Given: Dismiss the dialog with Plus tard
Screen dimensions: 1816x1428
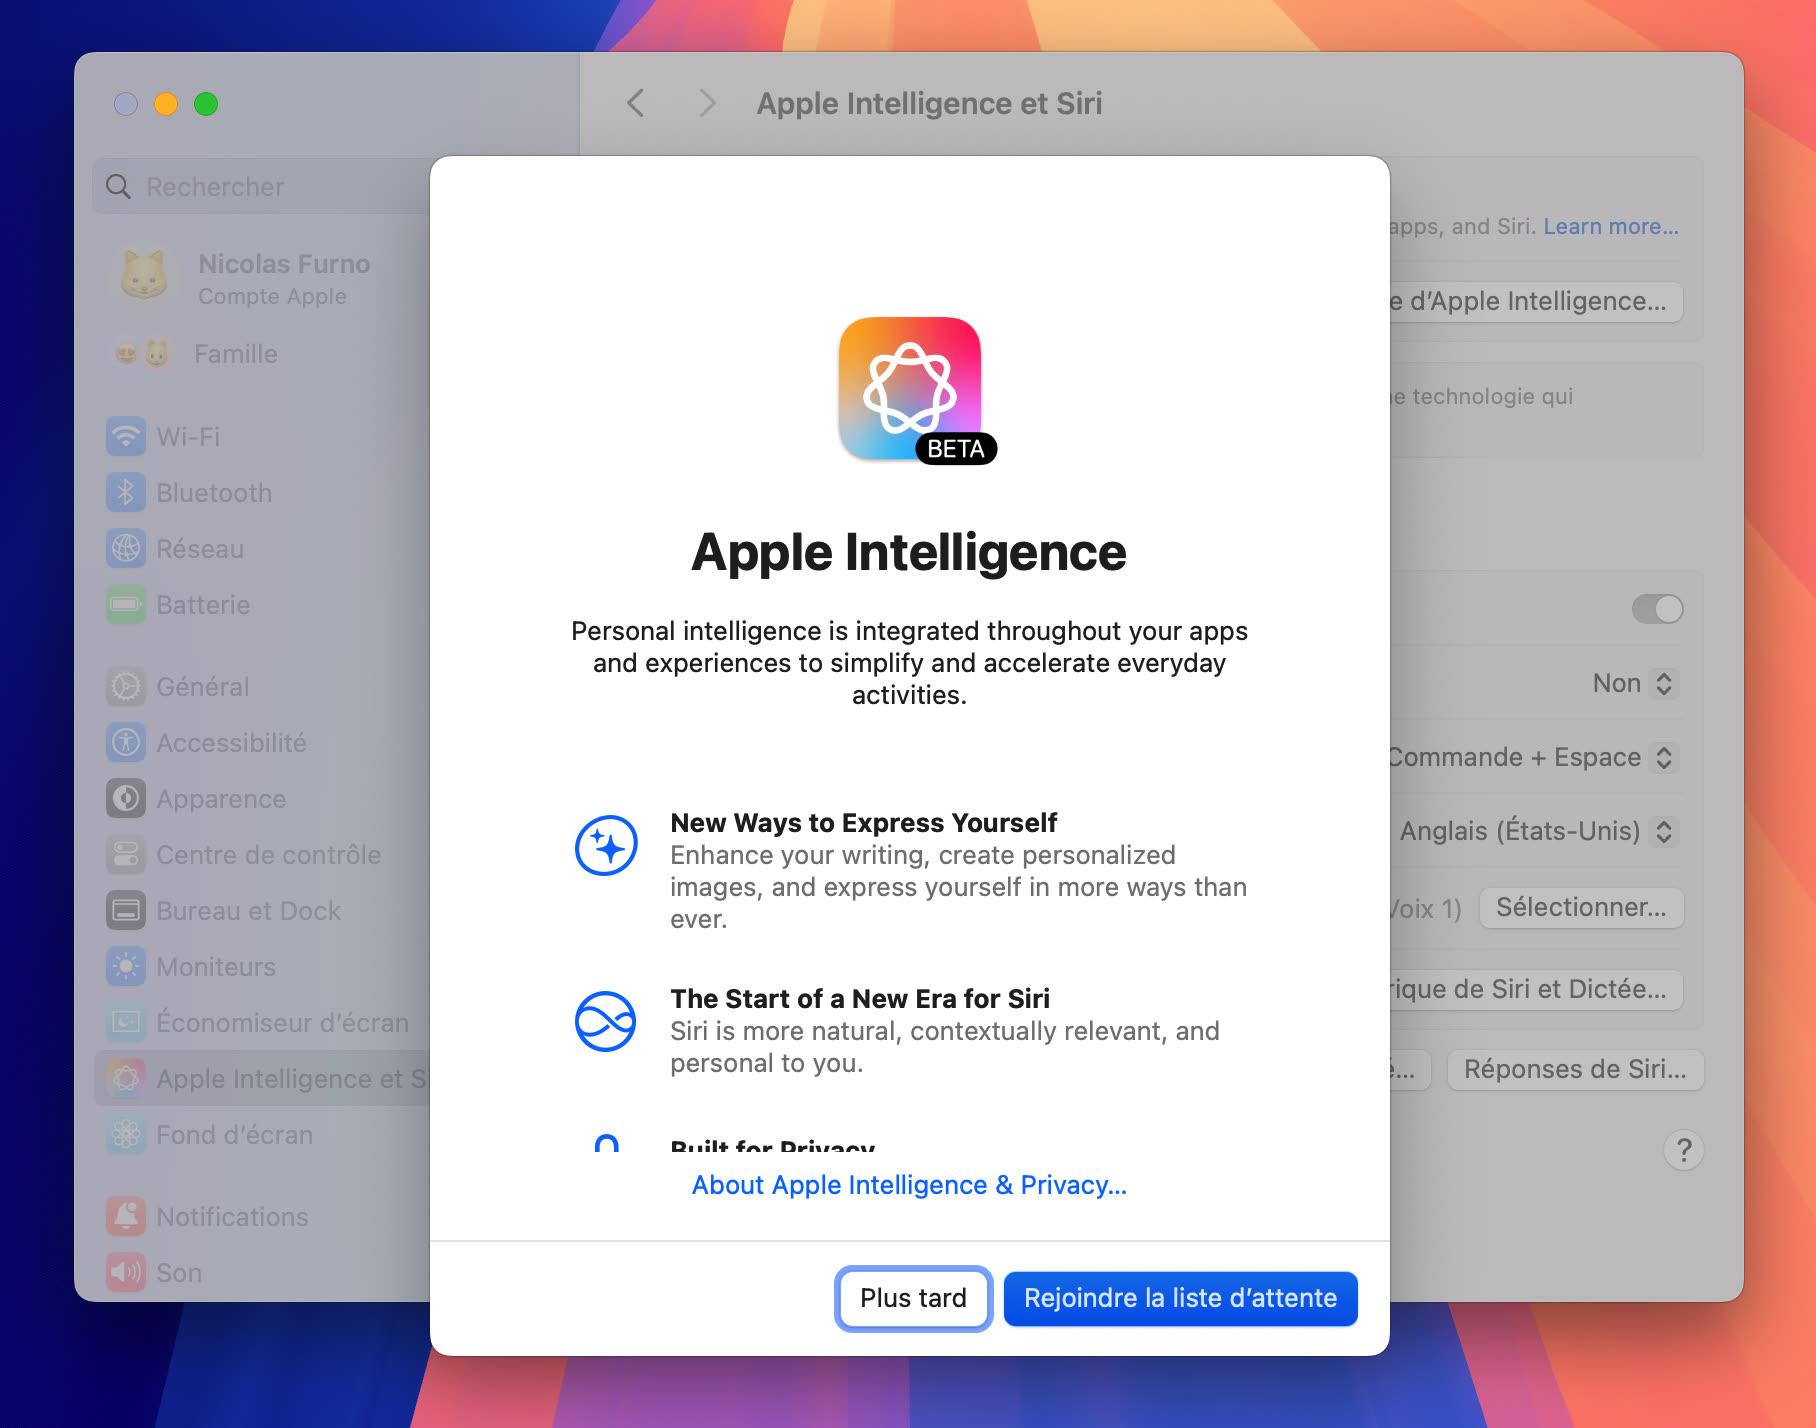Looking at the screenshot, I should coord(912,1298).
